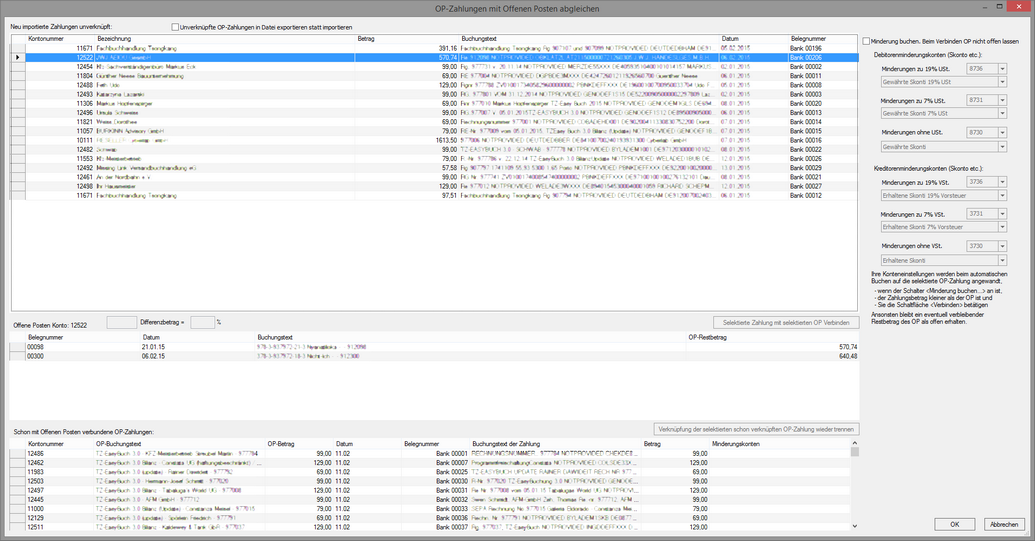Open the 8730 account number dropdown
The width and height of the screenshot is (1035, 541).
tap(1002, 133)
